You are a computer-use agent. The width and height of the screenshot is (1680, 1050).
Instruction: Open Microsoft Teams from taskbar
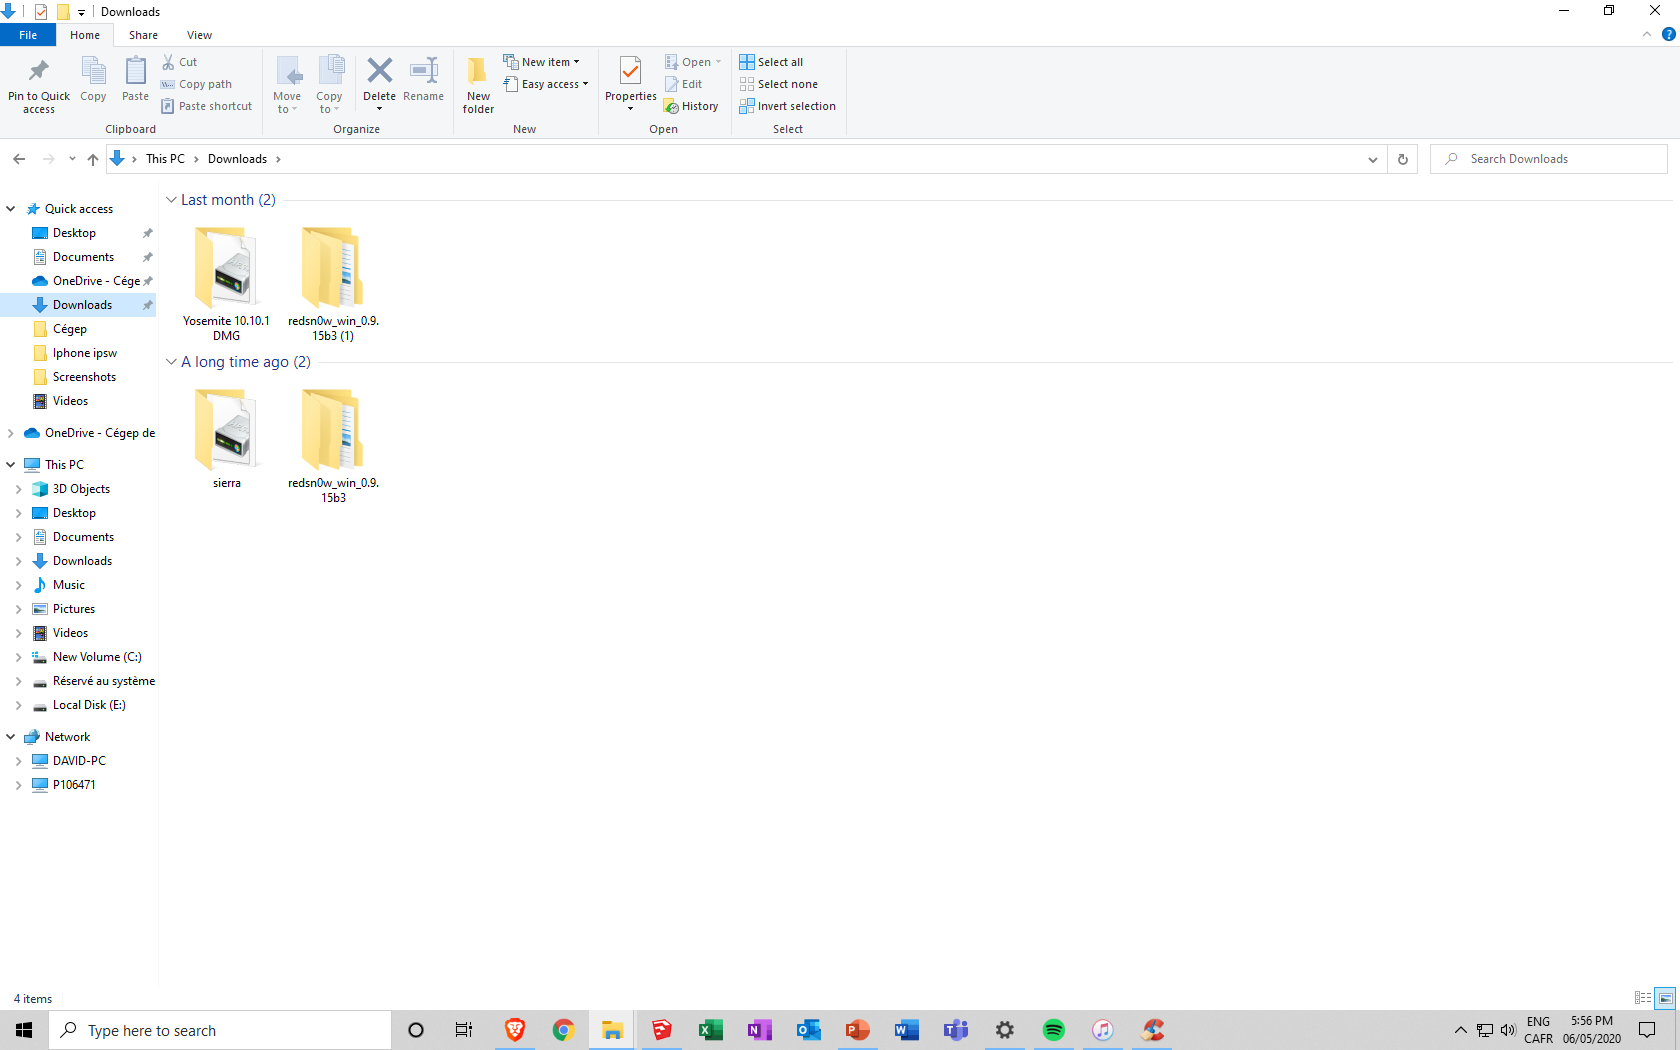[956, 1030]
